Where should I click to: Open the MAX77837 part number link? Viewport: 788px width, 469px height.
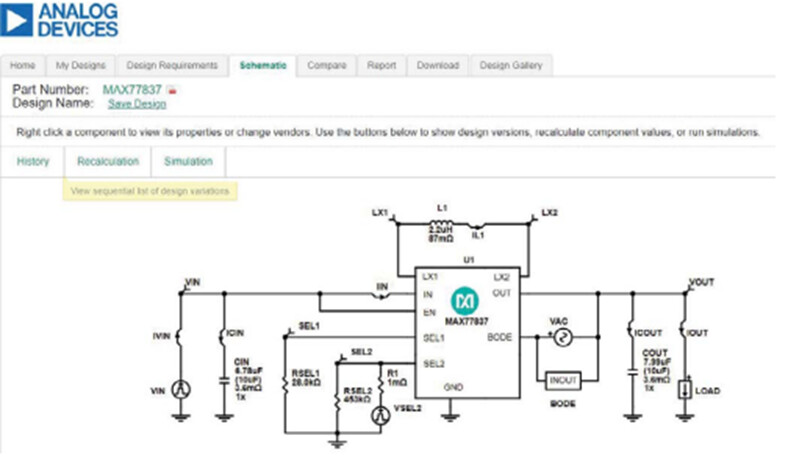[132, 90]
